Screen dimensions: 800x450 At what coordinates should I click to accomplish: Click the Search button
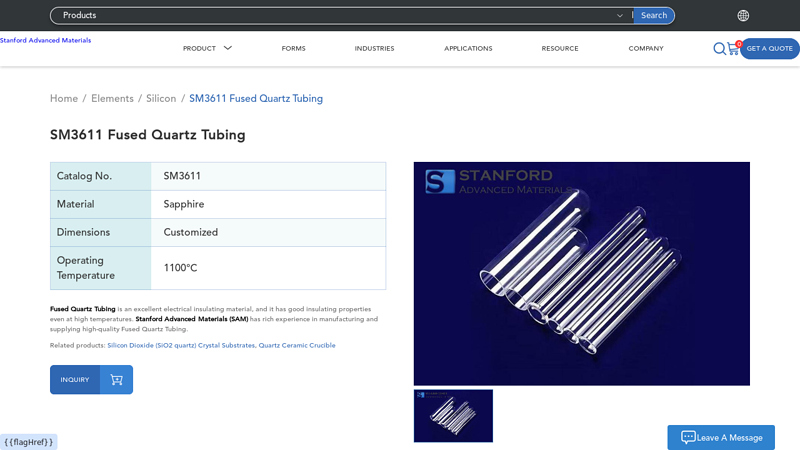point(654,15)
